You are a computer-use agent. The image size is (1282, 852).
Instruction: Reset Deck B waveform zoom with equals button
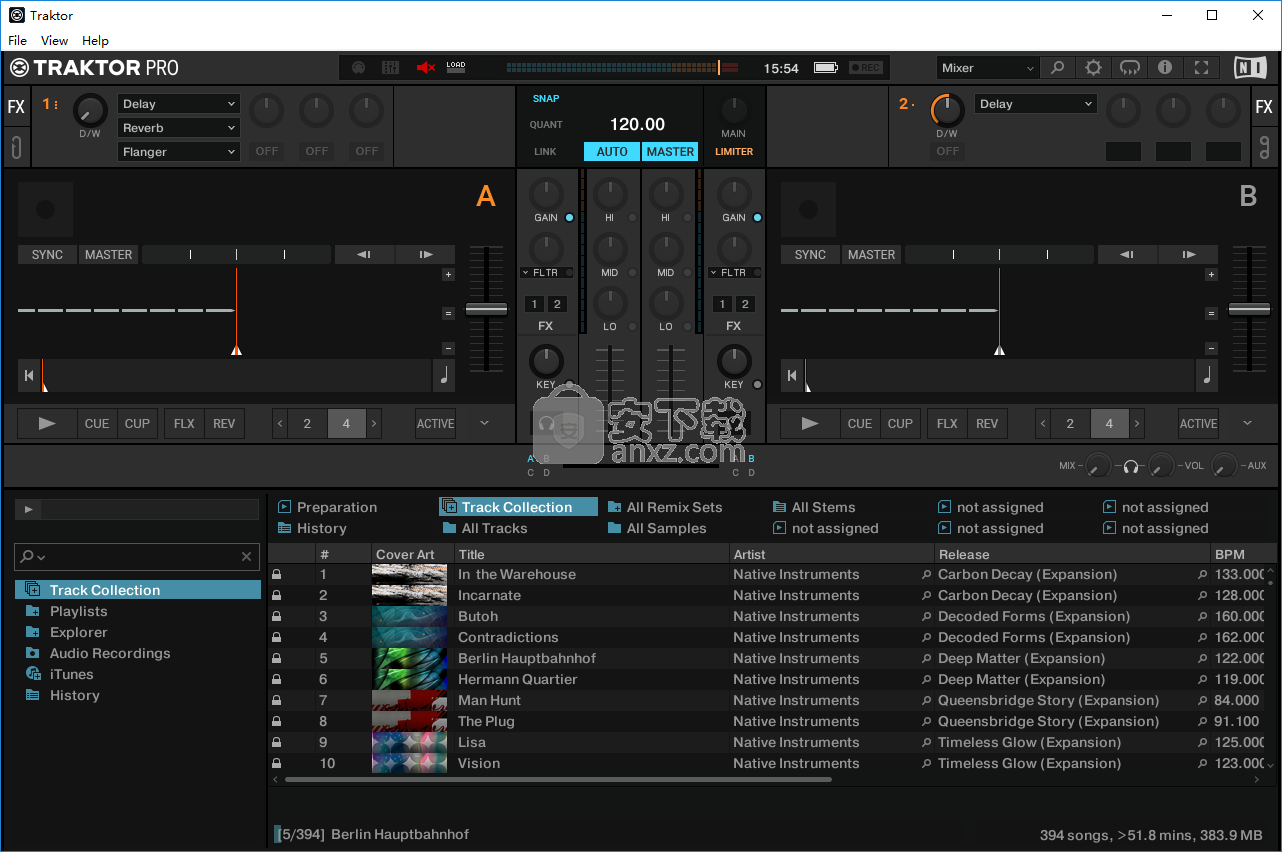click(x=1211, y=313)
